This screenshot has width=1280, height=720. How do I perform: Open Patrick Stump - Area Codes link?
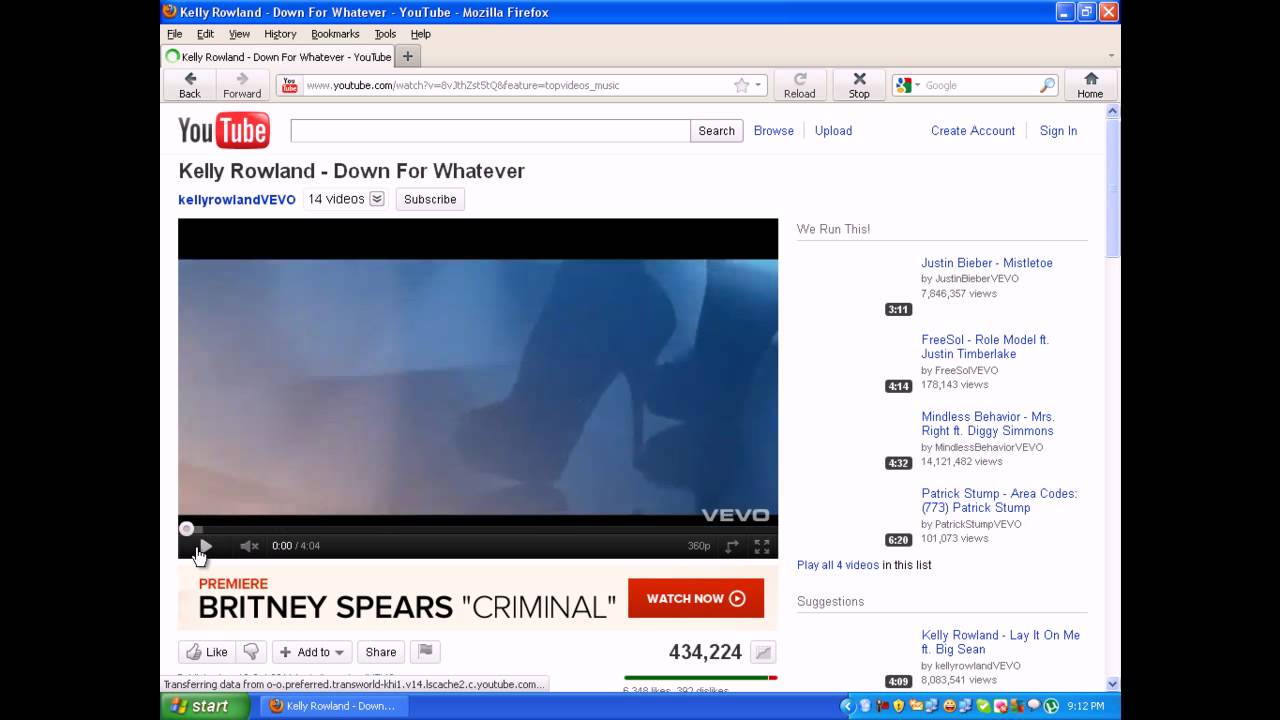[999, 500]
